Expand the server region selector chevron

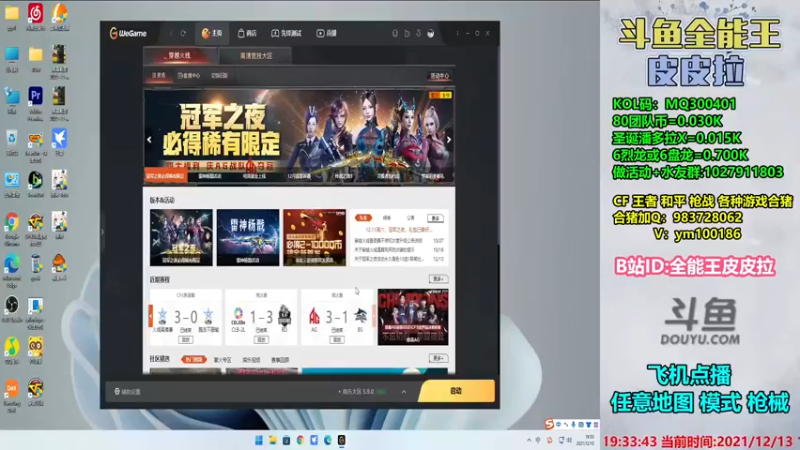pos(404,392)
